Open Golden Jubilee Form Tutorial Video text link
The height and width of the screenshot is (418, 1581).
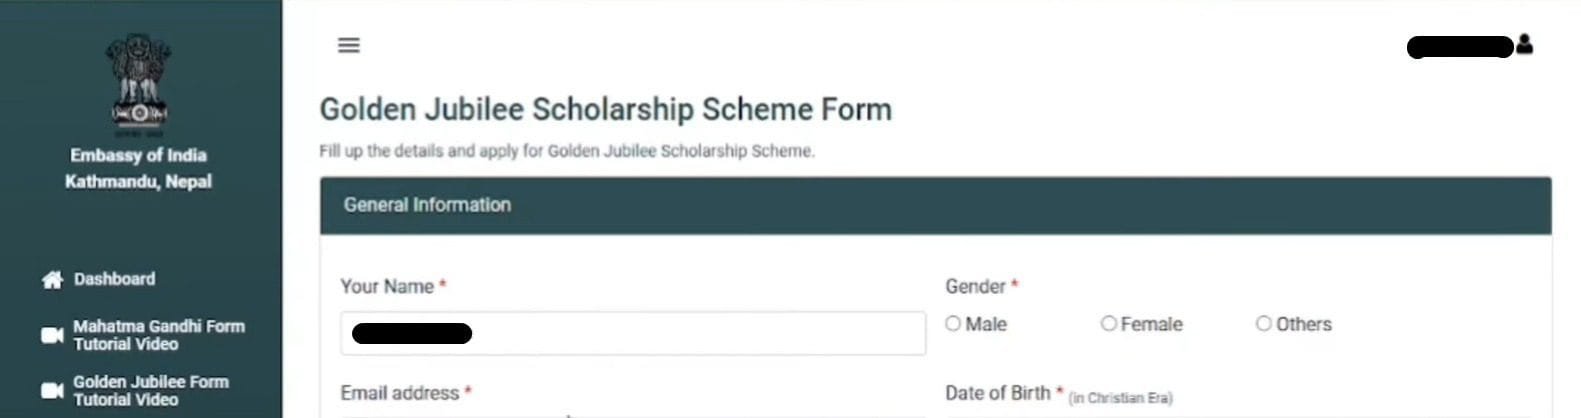tap(150, 390)
